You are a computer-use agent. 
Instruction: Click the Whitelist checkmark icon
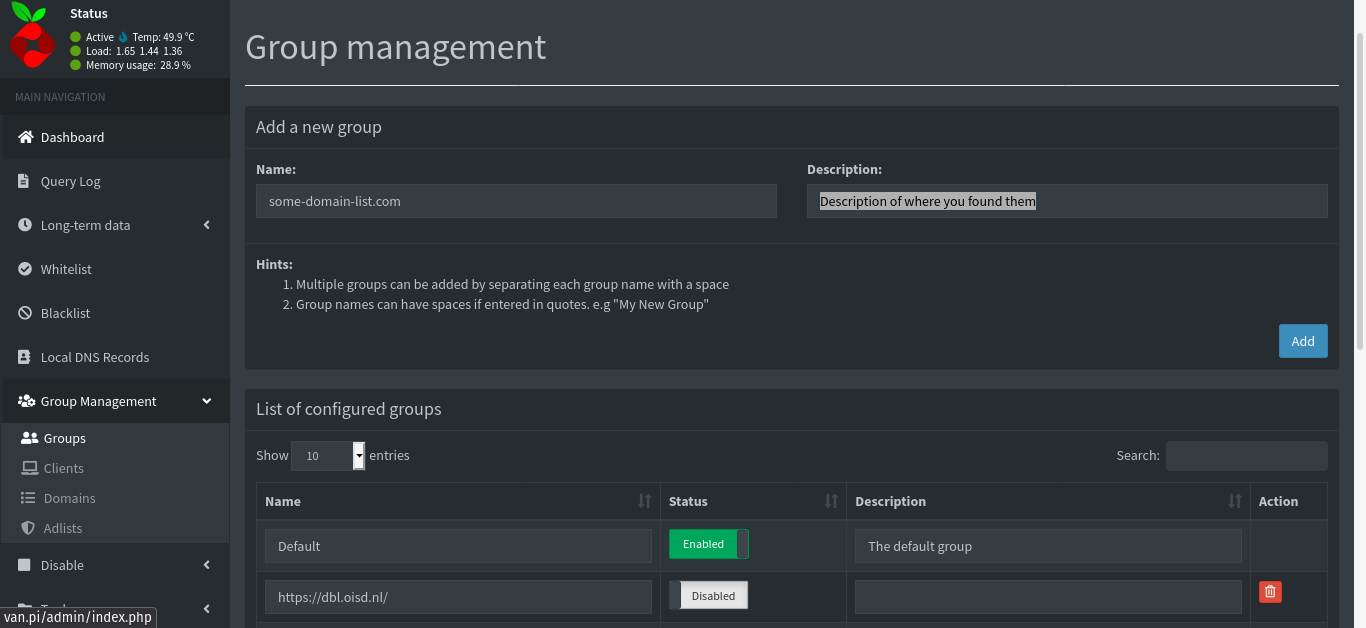[26, 269]
